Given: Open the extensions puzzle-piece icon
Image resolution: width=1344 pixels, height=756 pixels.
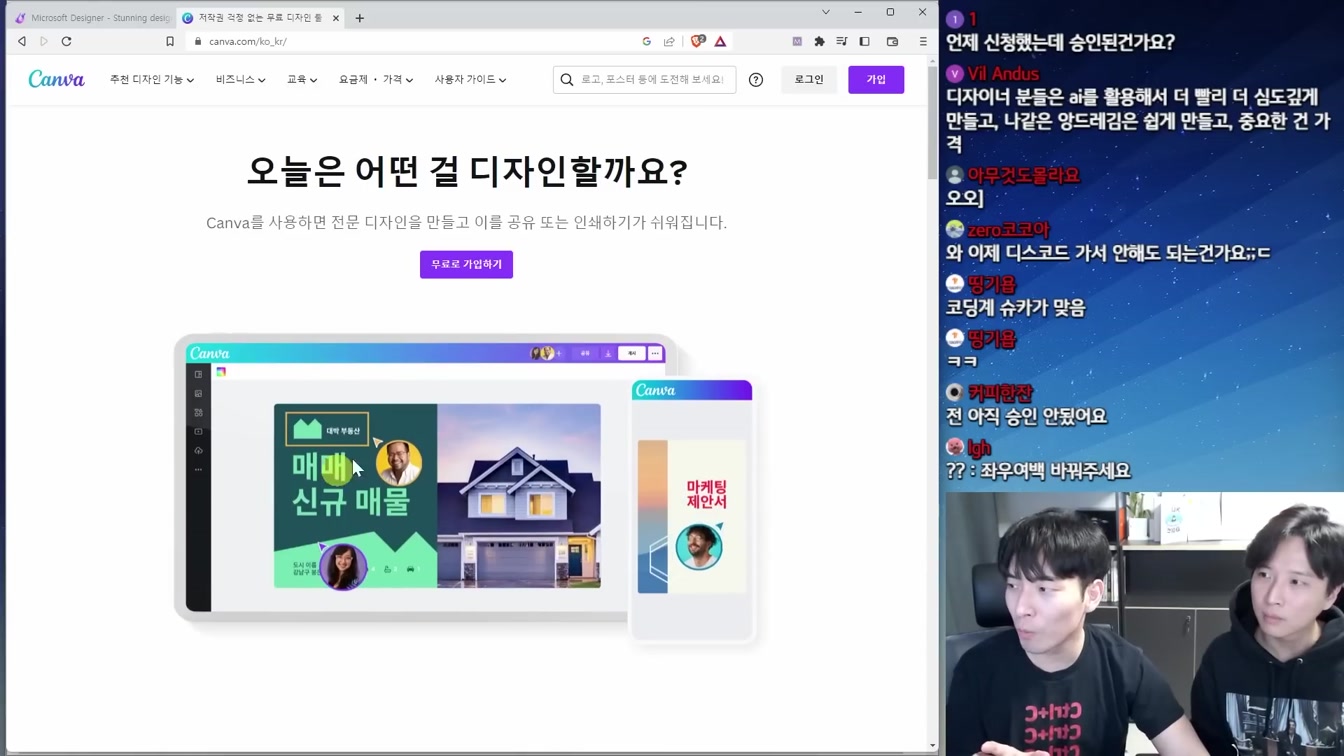Looking at the screenshot, I should pyautogui.click(x=819, y=41).
